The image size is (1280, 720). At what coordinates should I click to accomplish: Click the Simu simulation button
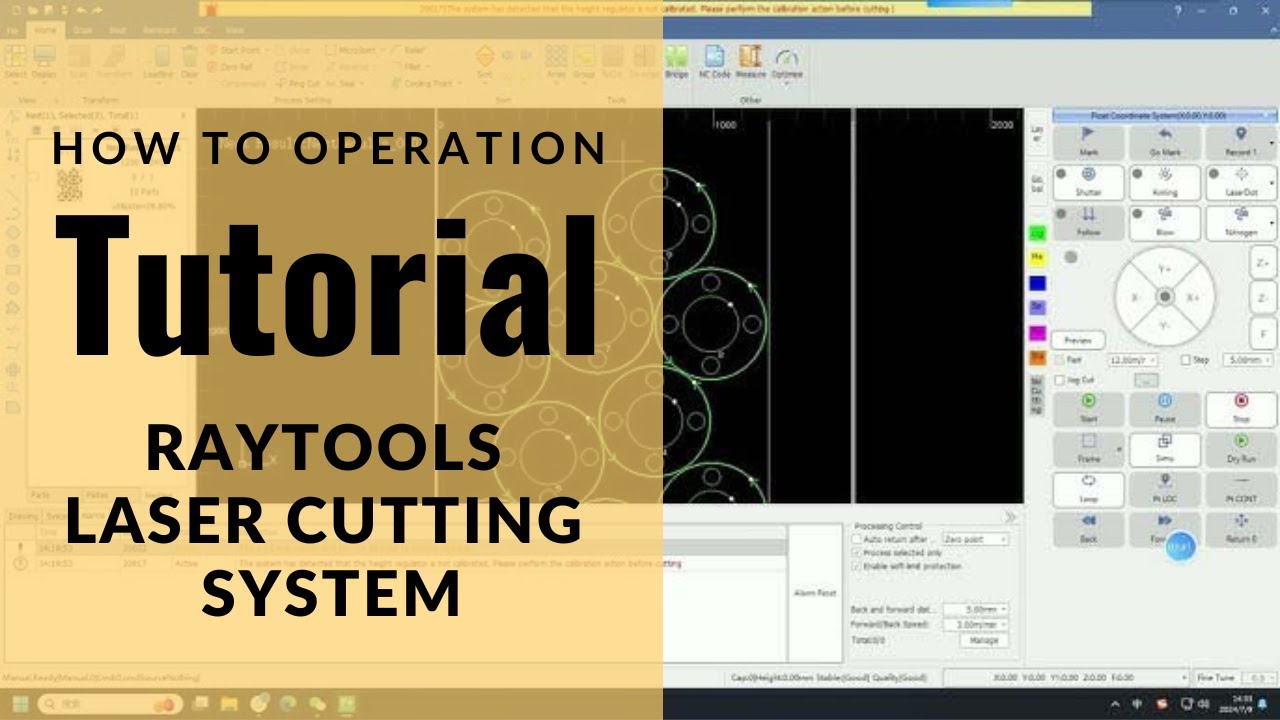click(x=1165, y=448)
